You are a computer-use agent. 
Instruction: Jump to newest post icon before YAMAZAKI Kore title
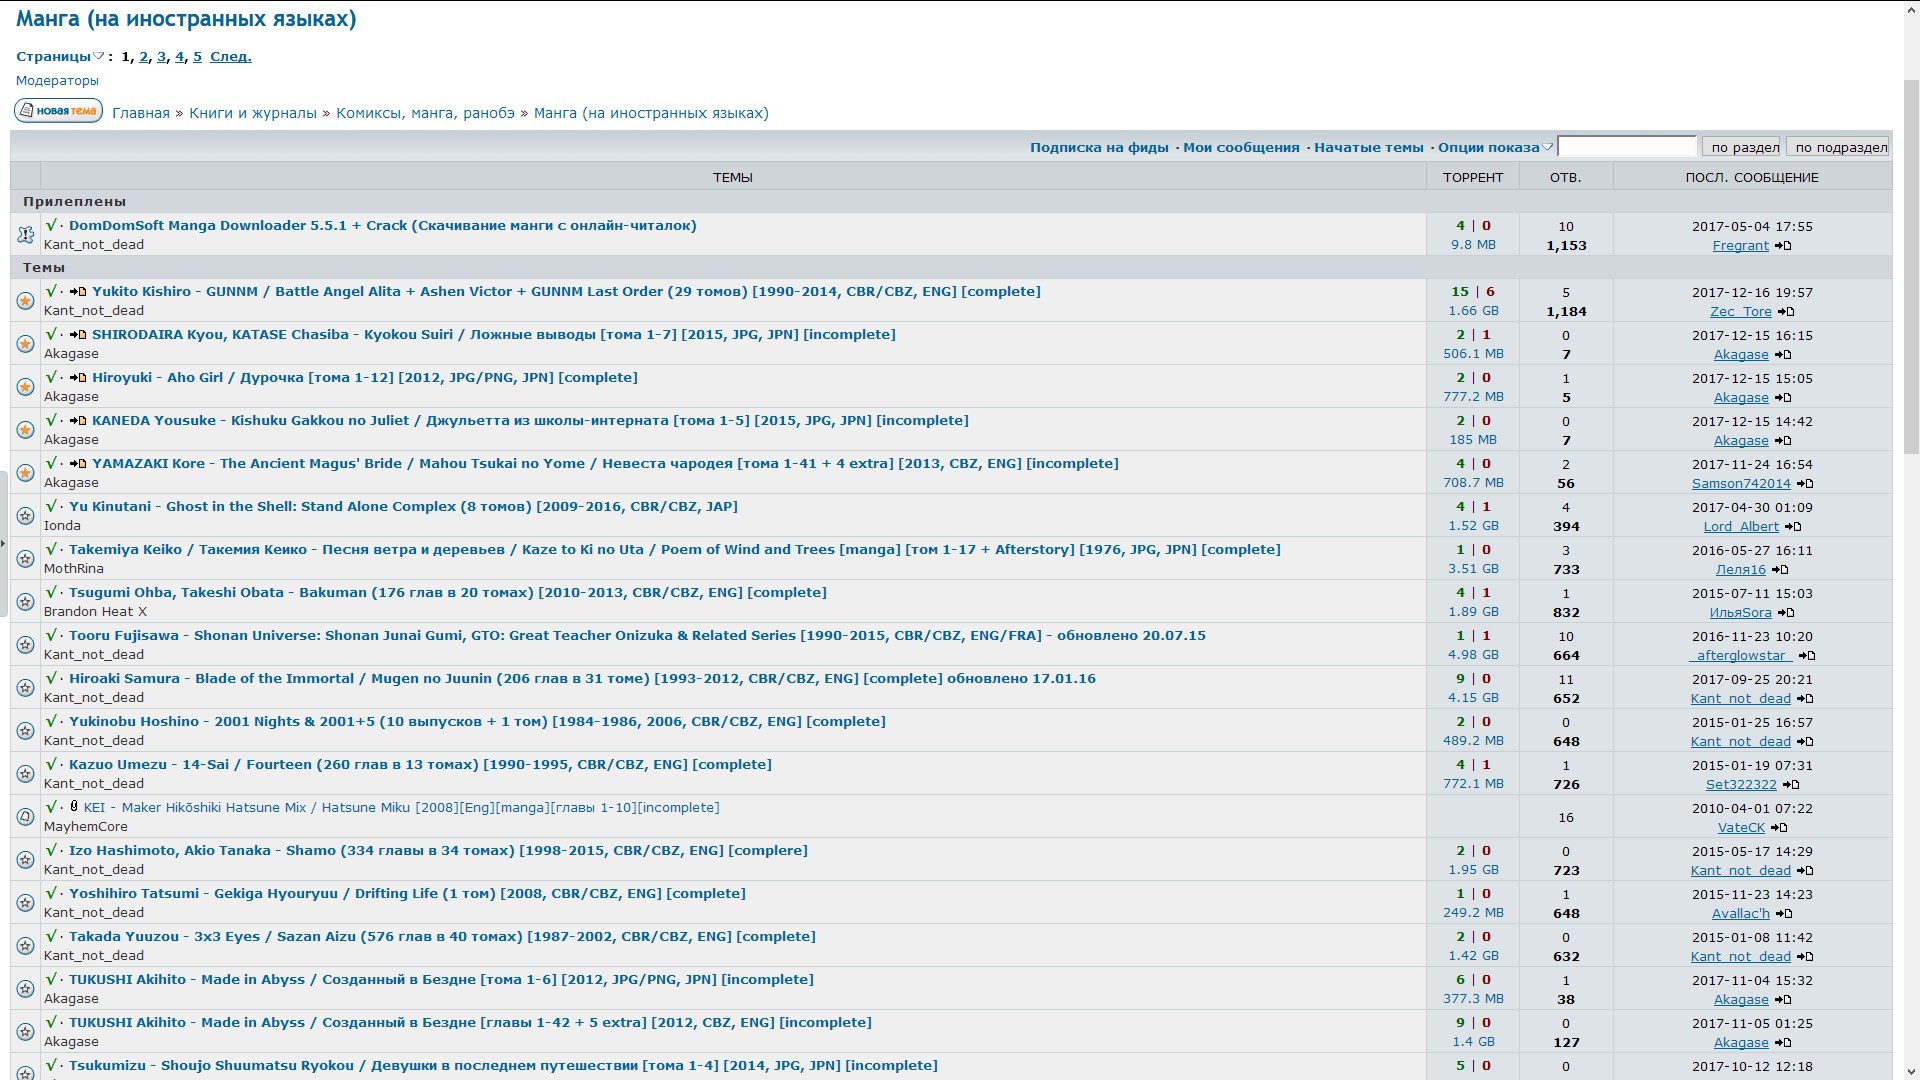78,464
